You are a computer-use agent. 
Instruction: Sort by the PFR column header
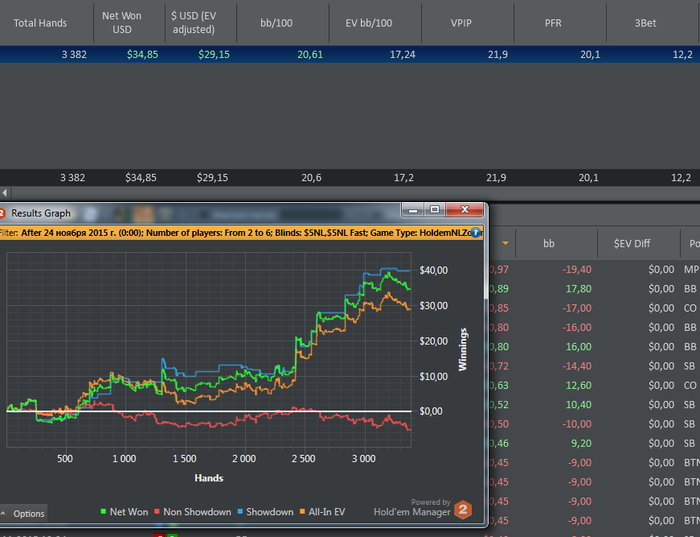[560, 23]
